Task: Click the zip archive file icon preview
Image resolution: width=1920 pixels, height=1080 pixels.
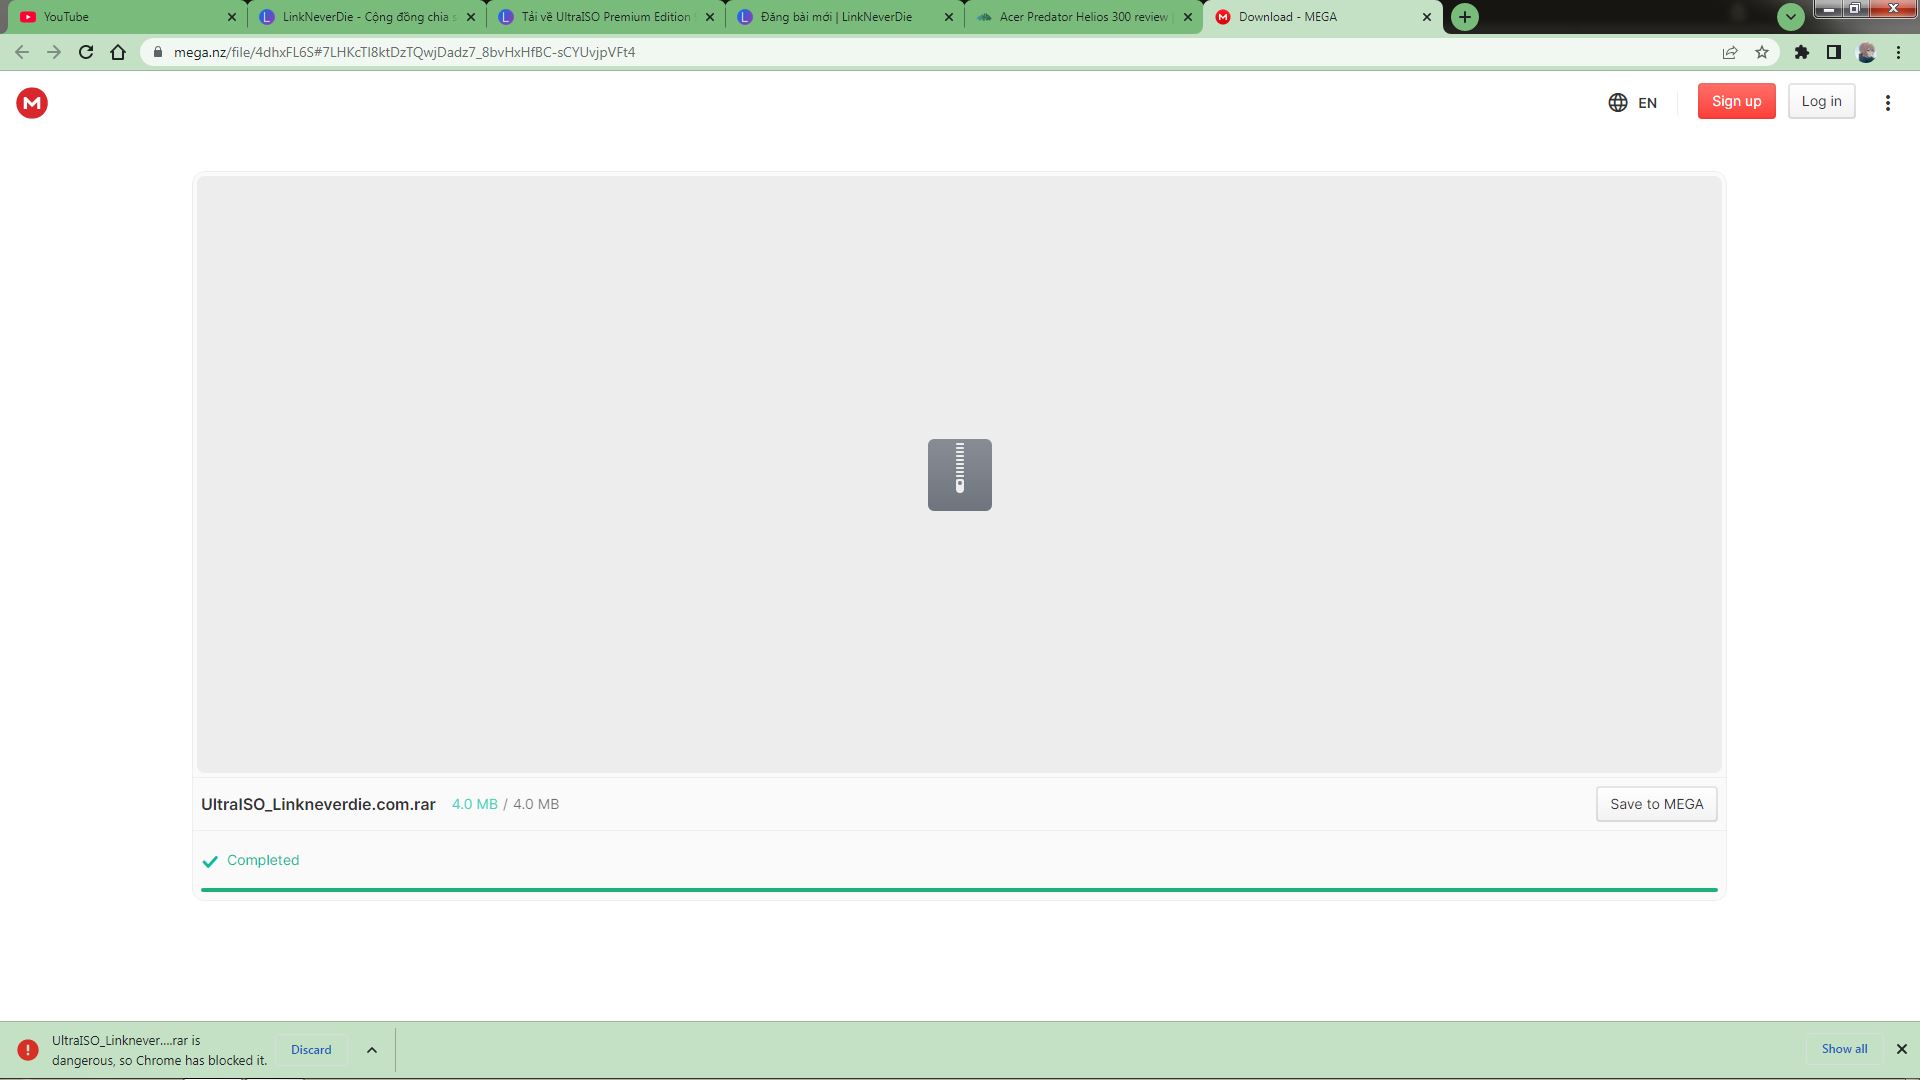Action: click(959, 474)
